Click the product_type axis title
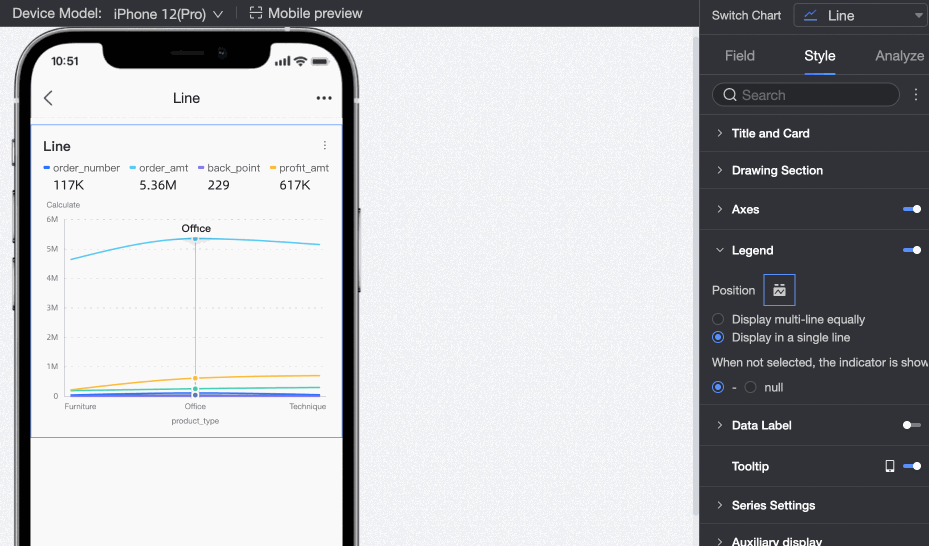This screenshot has width=929, height=546. tap(195, 421)
